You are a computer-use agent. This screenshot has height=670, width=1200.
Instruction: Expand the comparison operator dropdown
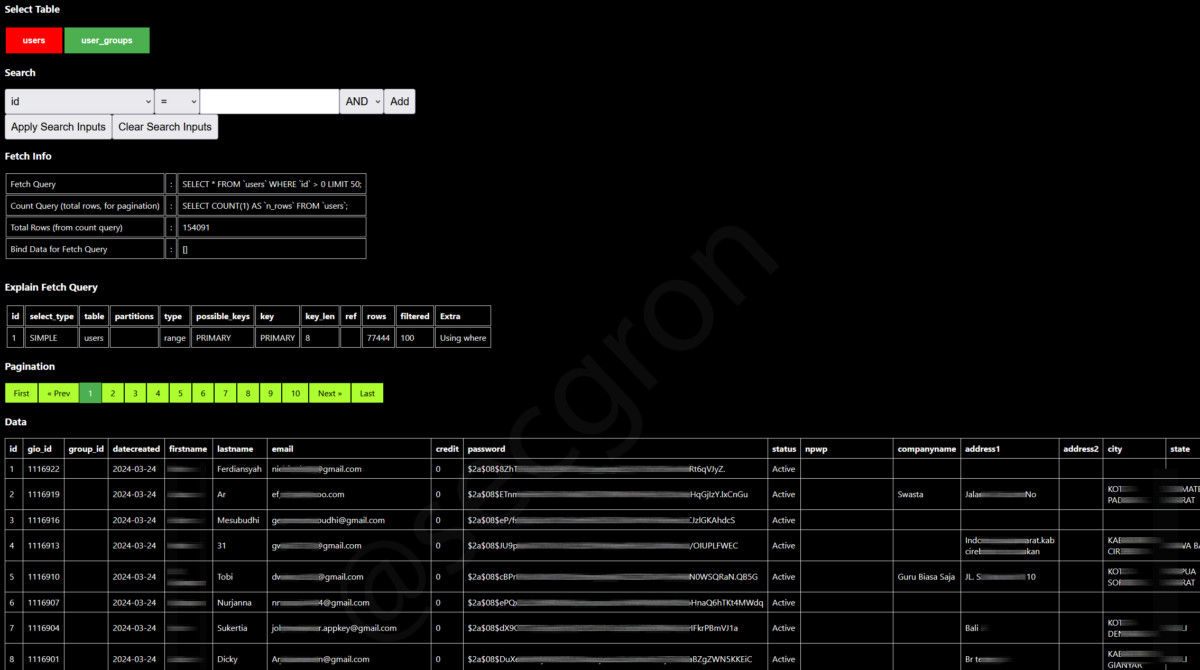[176, 101]
